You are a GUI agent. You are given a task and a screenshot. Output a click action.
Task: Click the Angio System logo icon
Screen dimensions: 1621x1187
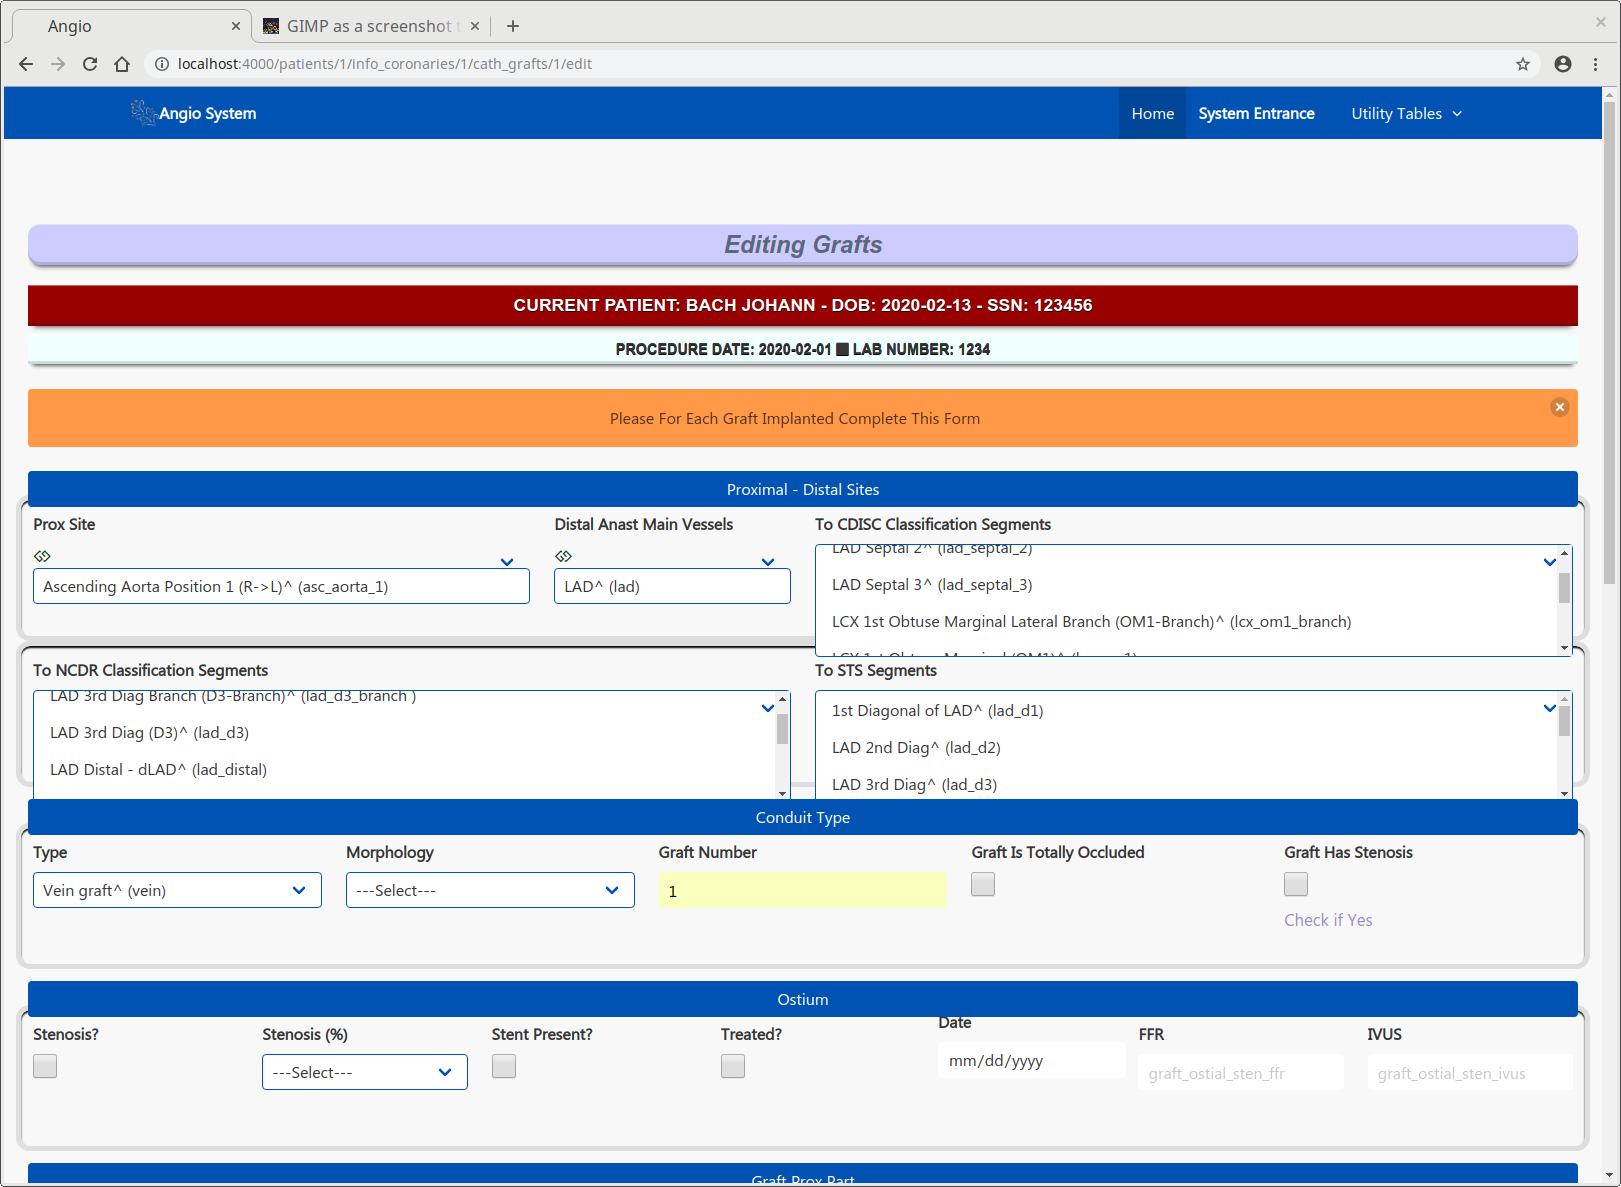[143, 112]
